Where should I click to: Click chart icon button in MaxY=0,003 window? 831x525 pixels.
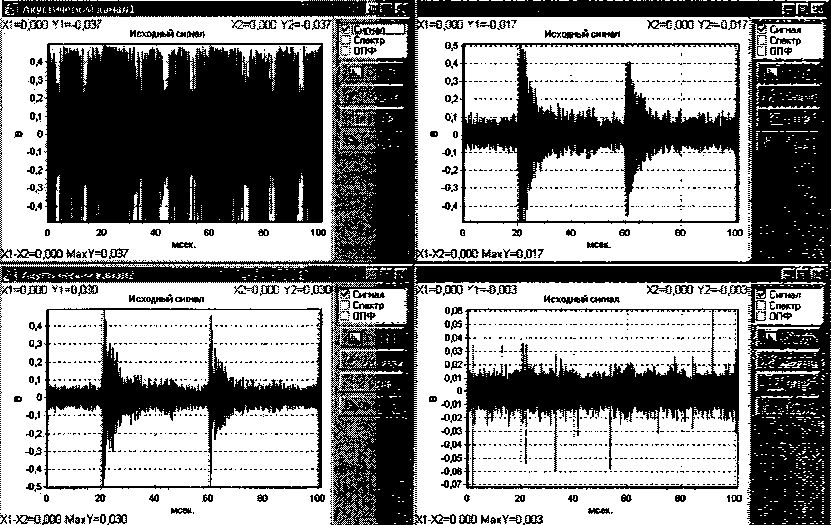[769, 337]
